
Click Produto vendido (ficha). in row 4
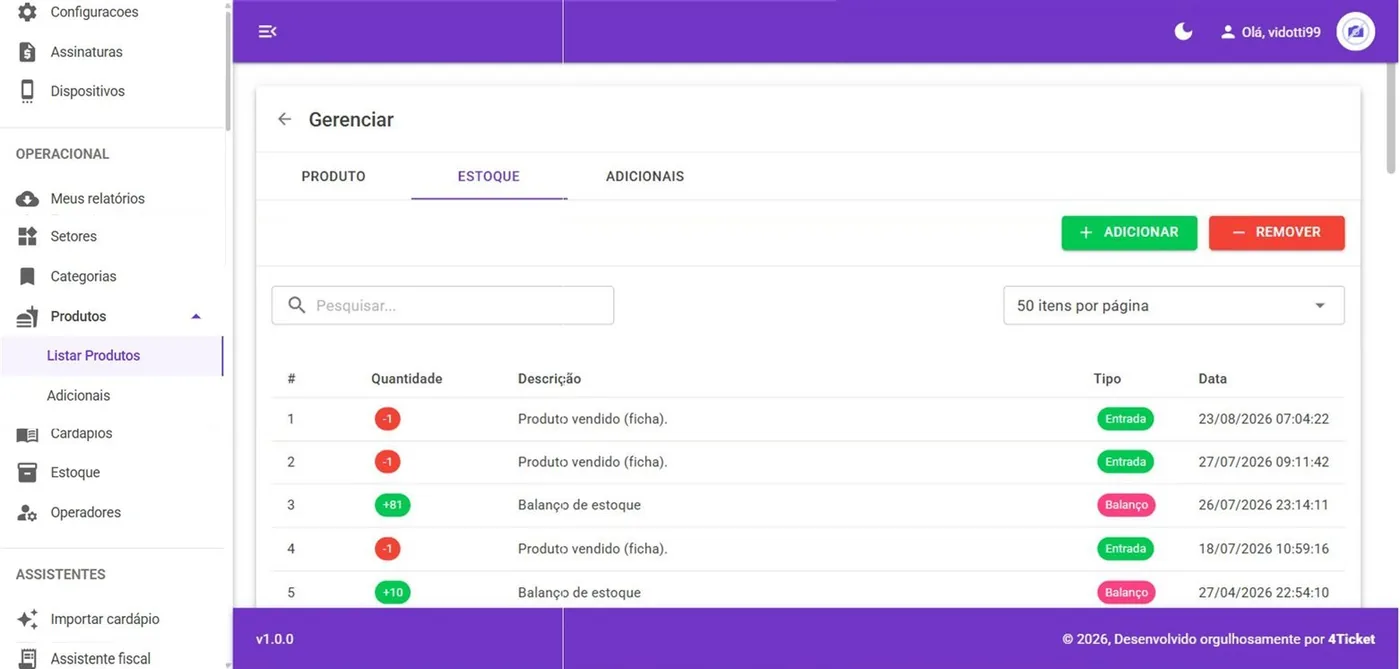(x=592, y=549)
